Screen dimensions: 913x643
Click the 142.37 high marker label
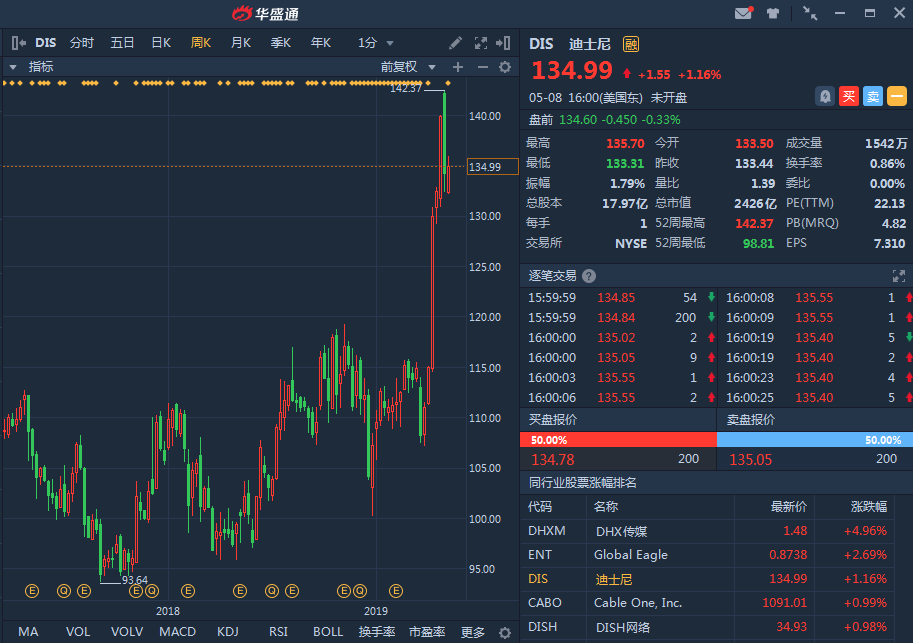(x=406, y=88)
